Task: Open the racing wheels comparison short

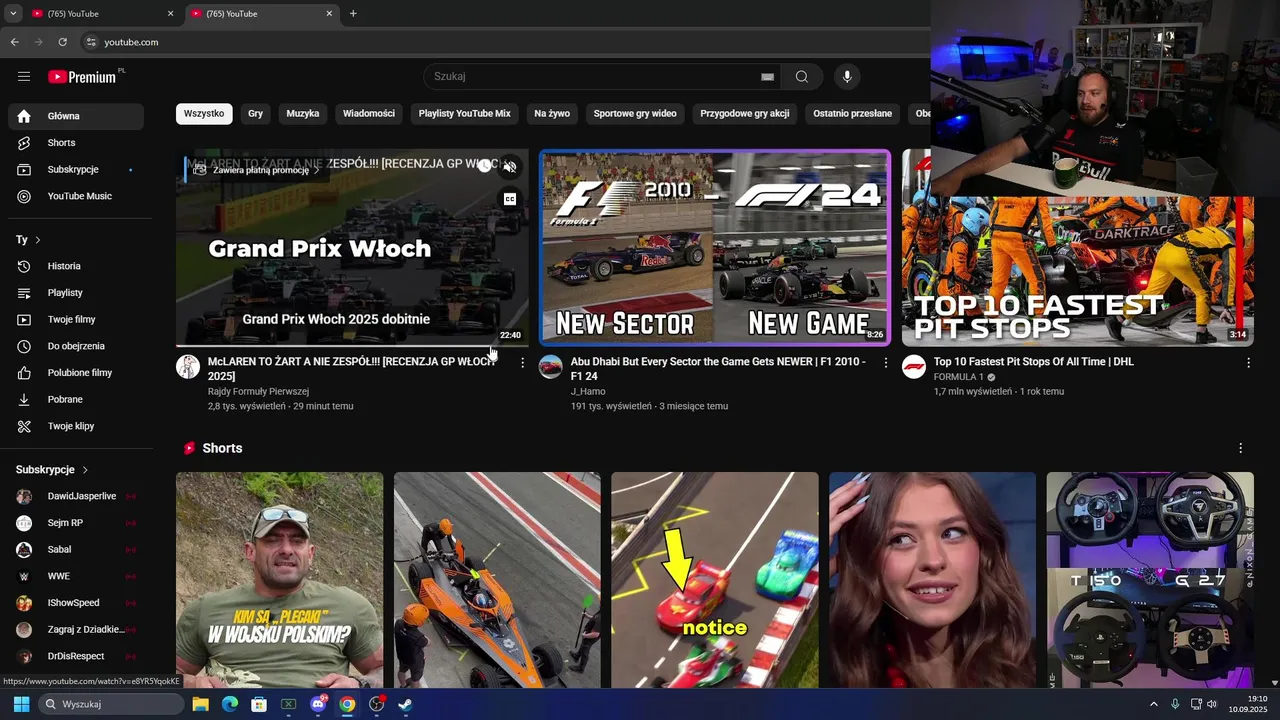Action: [x=1150, y=580]
